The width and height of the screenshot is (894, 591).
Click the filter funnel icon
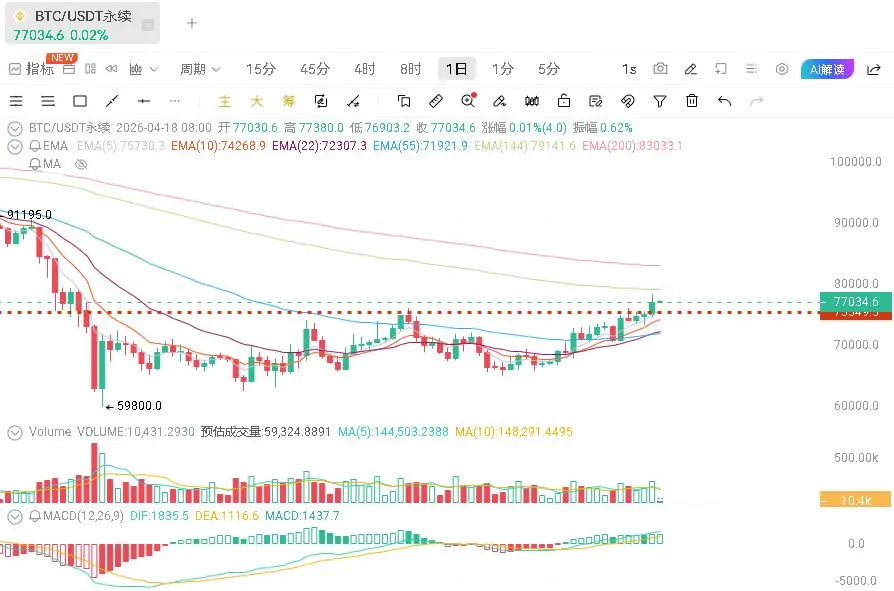pyautogui.click(x=660, y=101)
